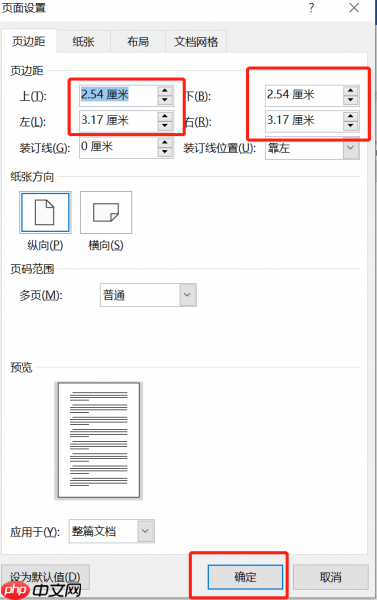The width and height of the screenshot is (377, 600).
Task: Click the top margin 上(T) input field
Action: [119, 95]
